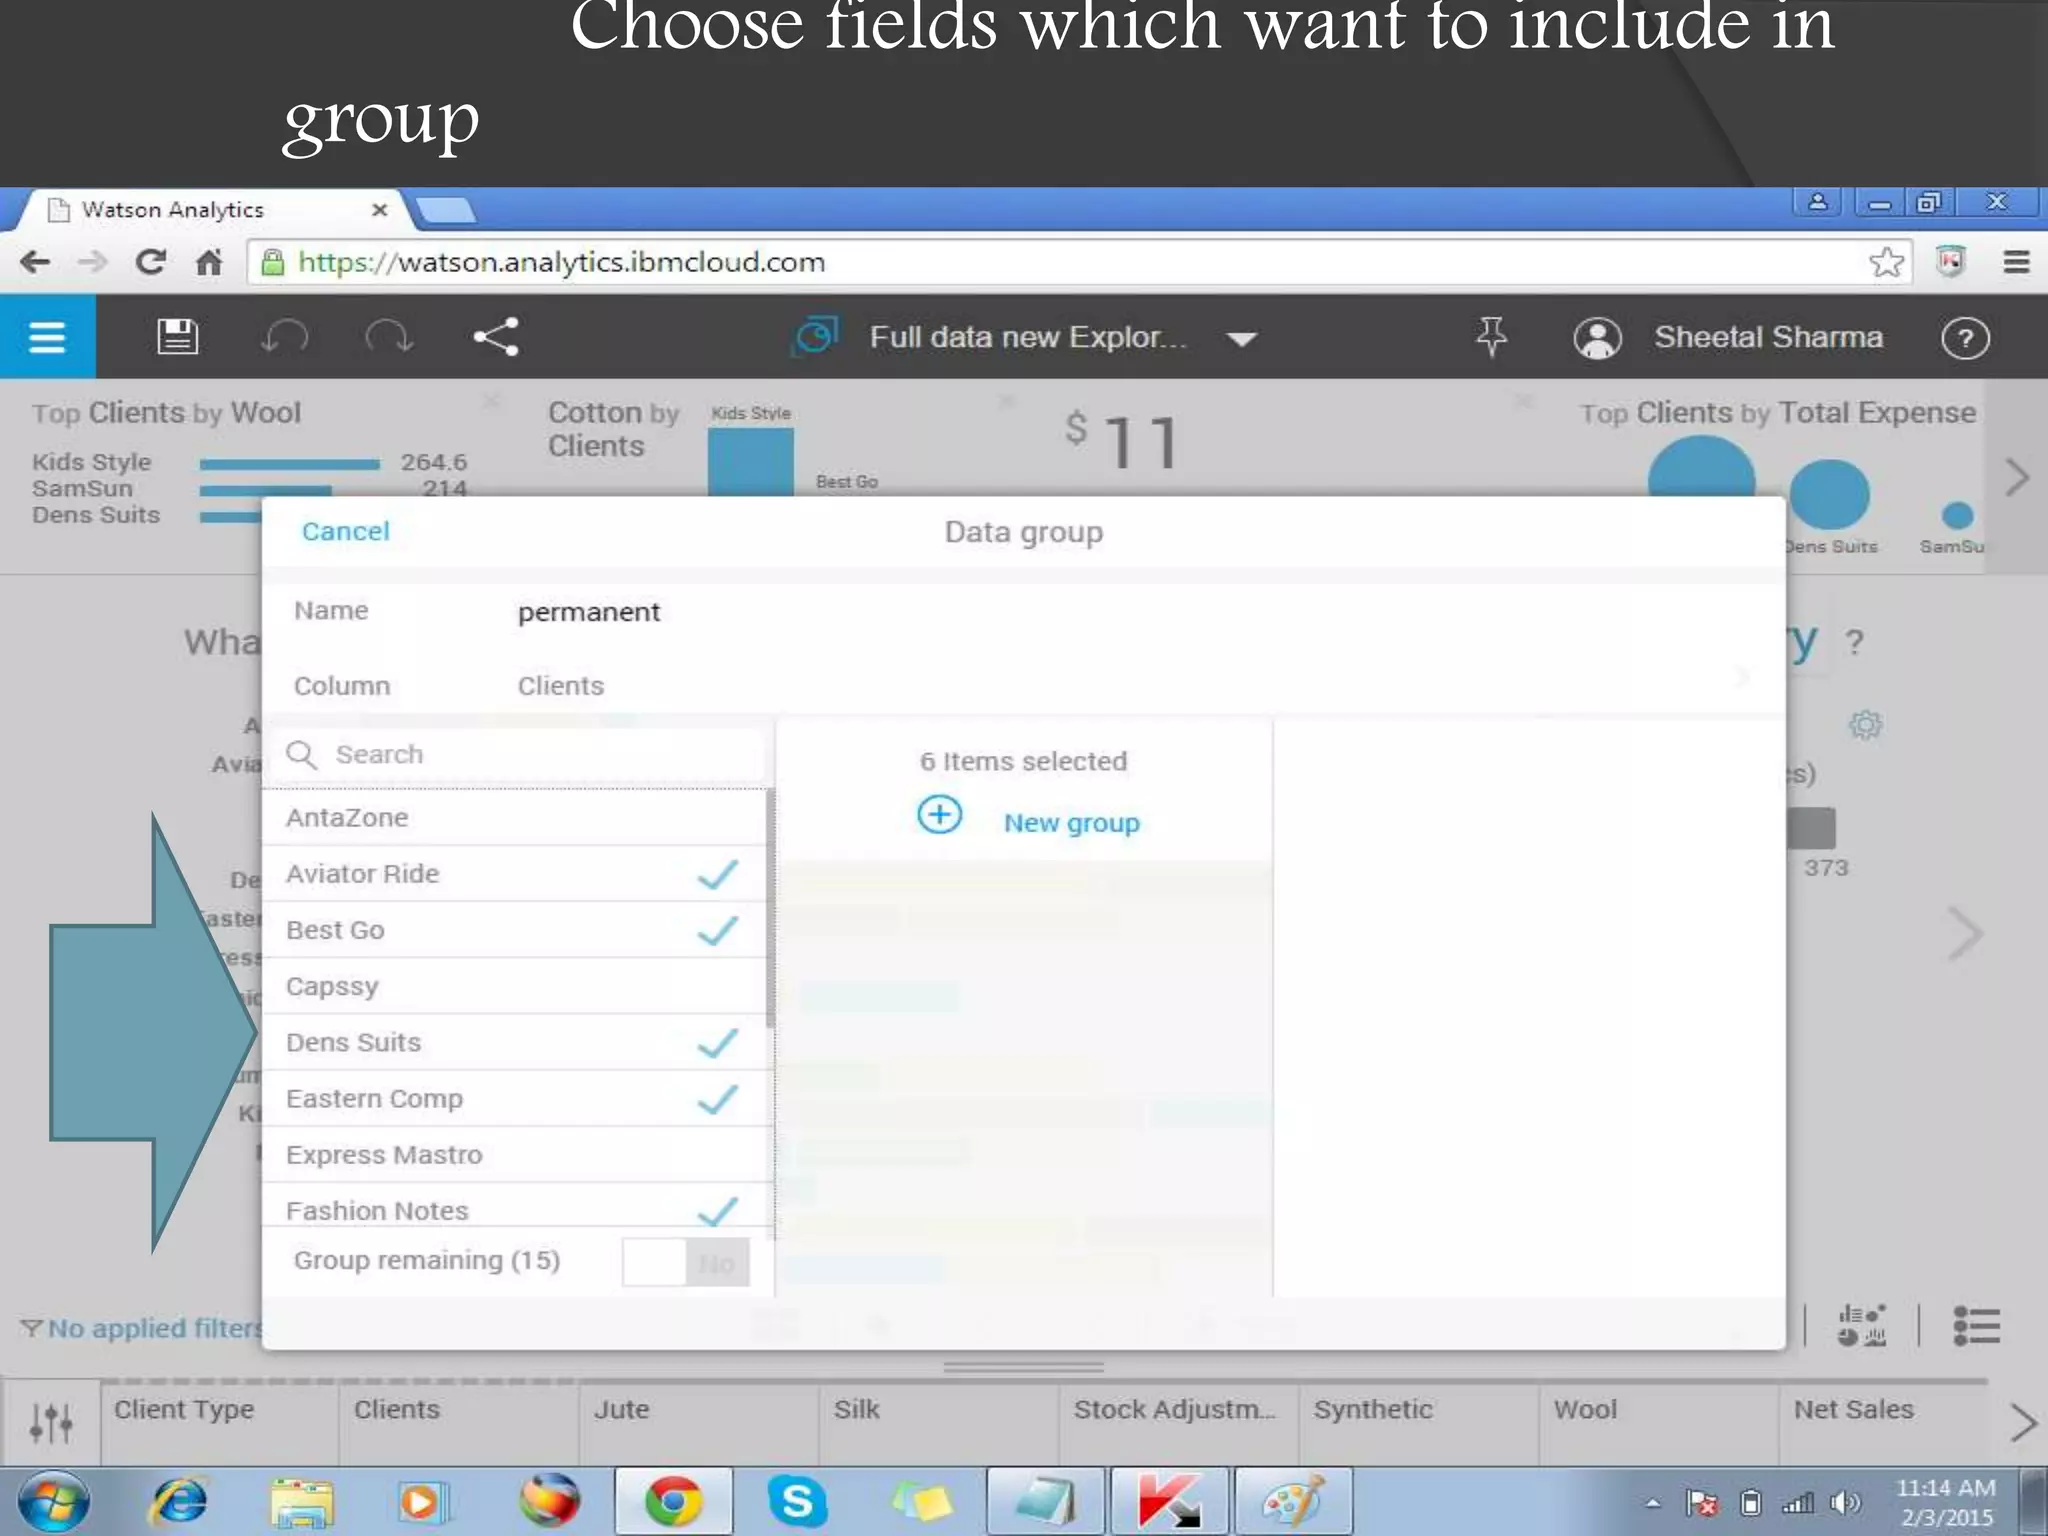Click the pin icon in top bar

(x=1491, y=337)
